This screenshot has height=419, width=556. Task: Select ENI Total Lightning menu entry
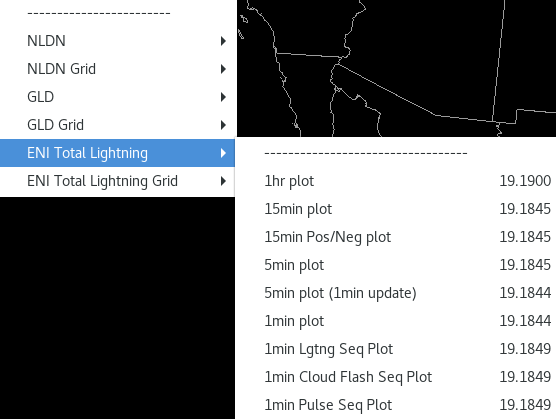point(117,153)
